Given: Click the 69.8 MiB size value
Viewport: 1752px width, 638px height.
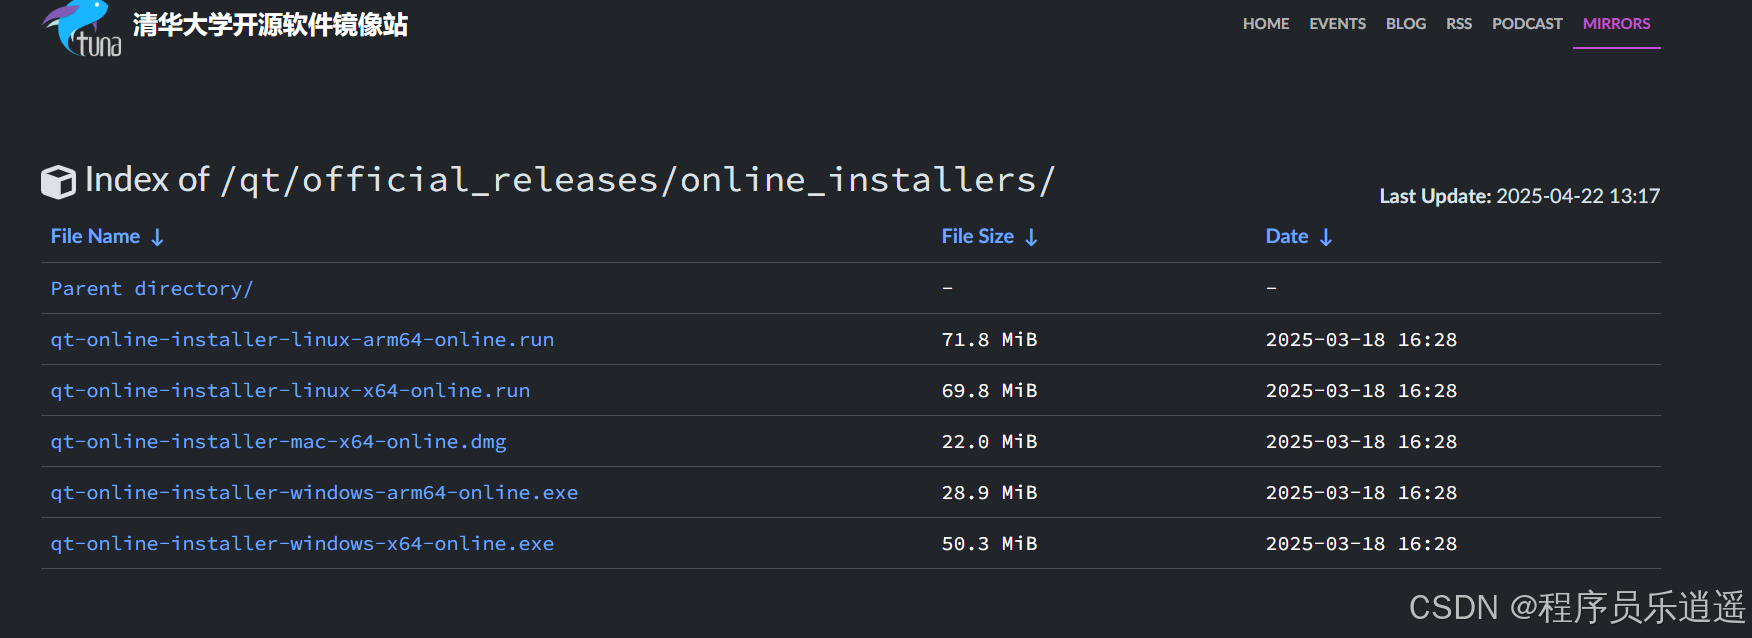Looking at the screenshot, I should pyautogui.click(x=989, y=390).
